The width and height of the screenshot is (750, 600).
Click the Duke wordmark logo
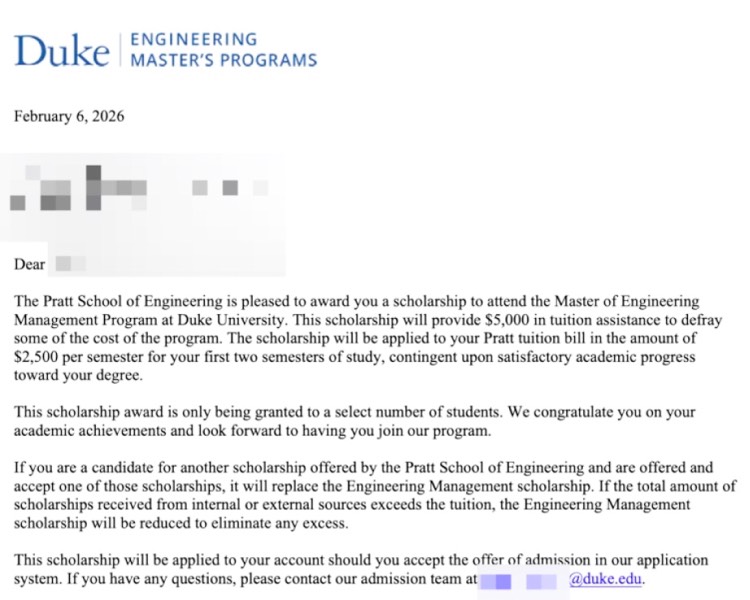coord(61,50)
